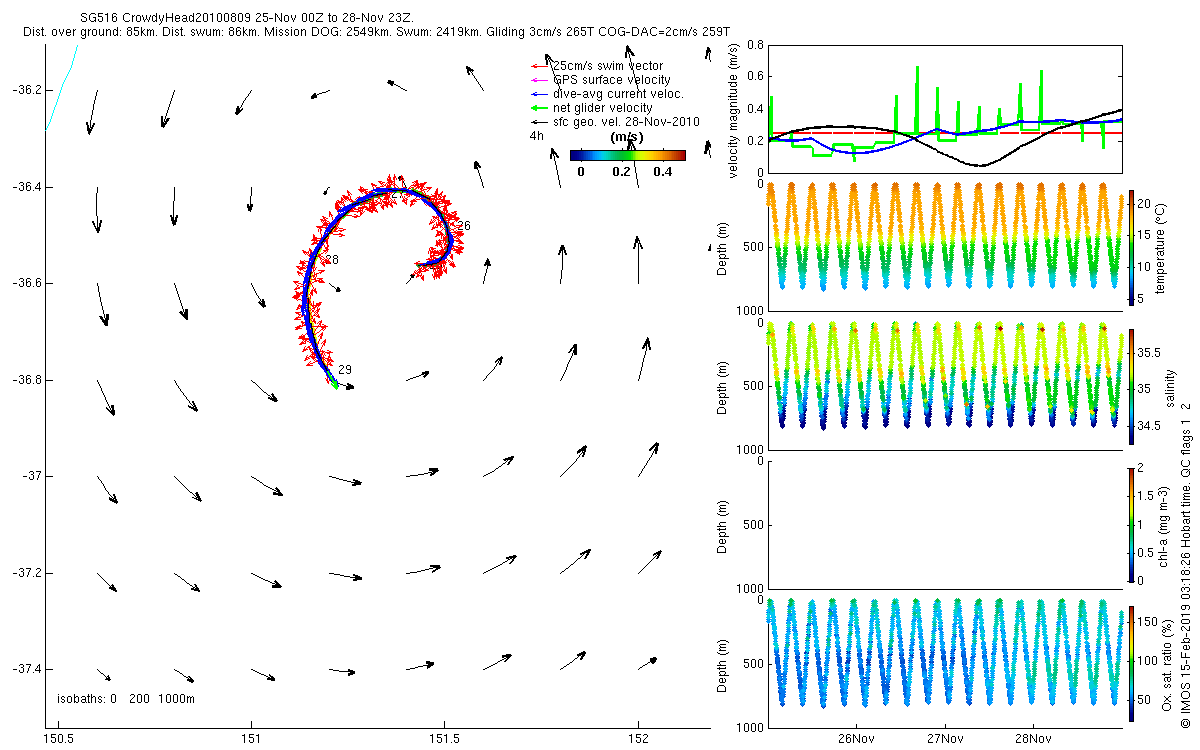Click the latitude tick label -36.8
The image size is (1200, 750).
[25, 380]
